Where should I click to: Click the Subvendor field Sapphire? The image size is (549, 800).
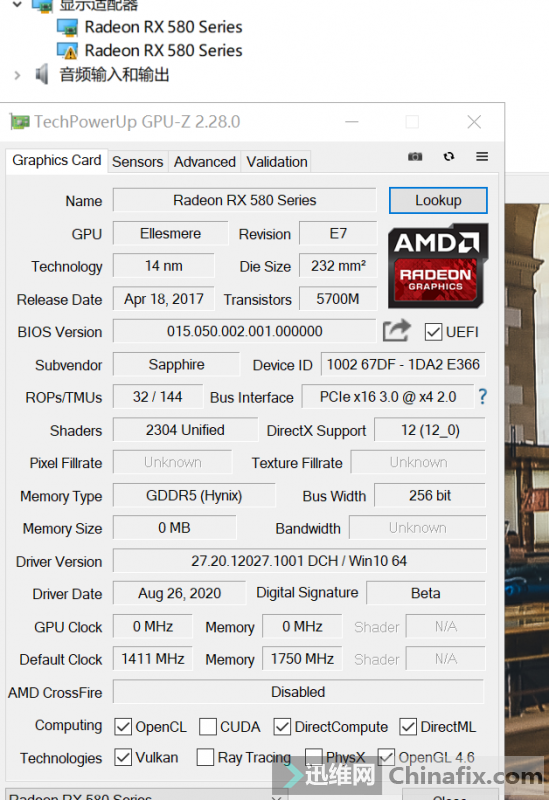176,364
